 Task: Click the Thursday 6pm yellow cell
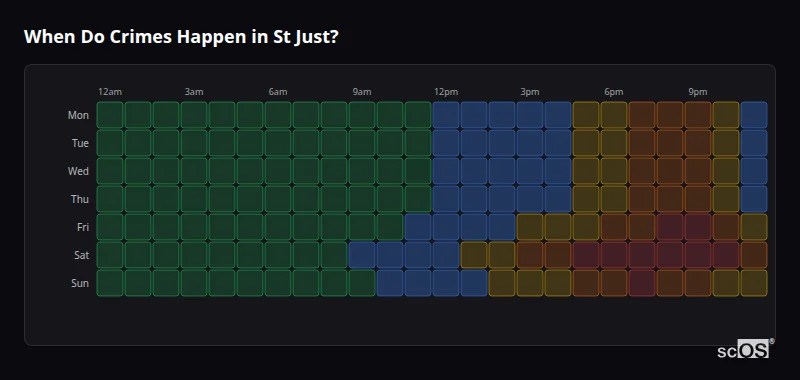(614, 199)
